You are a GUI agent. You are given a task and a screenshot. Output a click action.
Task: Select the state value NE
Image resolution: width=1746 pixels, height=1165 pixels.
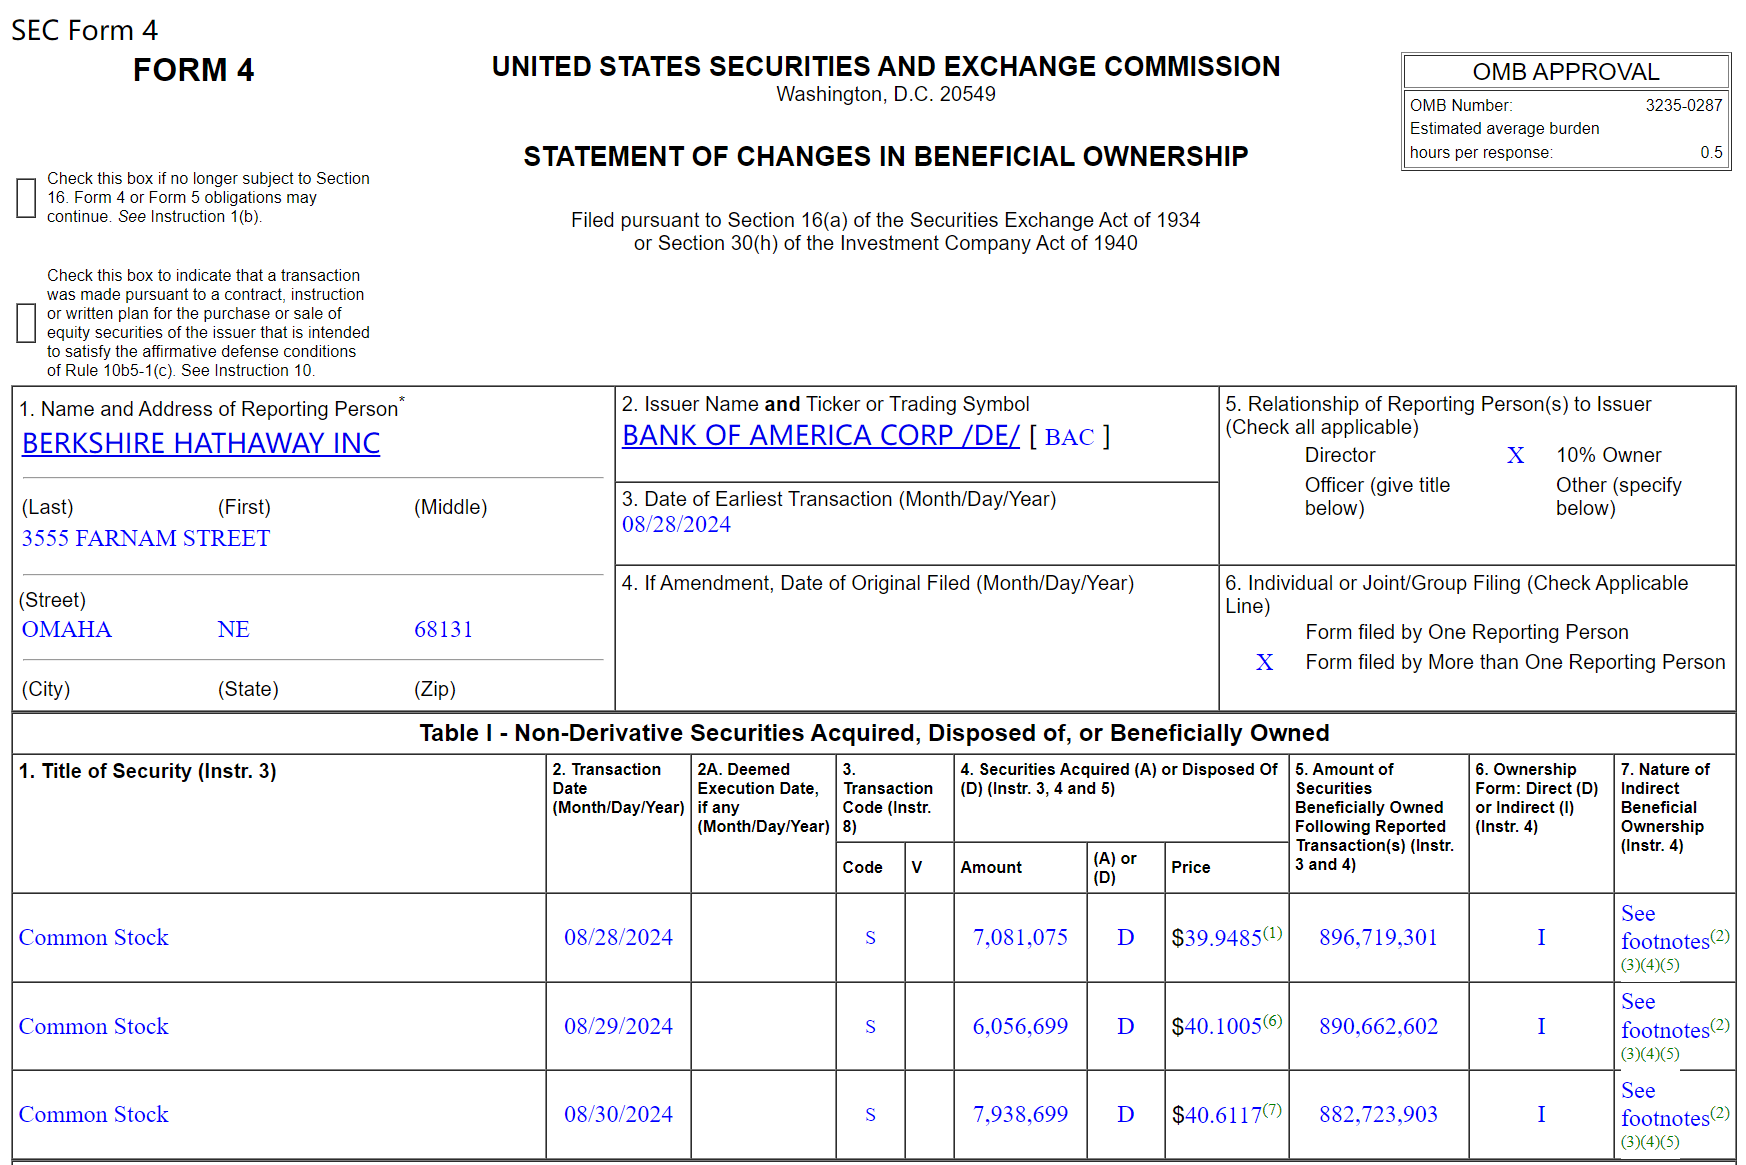pyautogui.click(x=234, y=629)
